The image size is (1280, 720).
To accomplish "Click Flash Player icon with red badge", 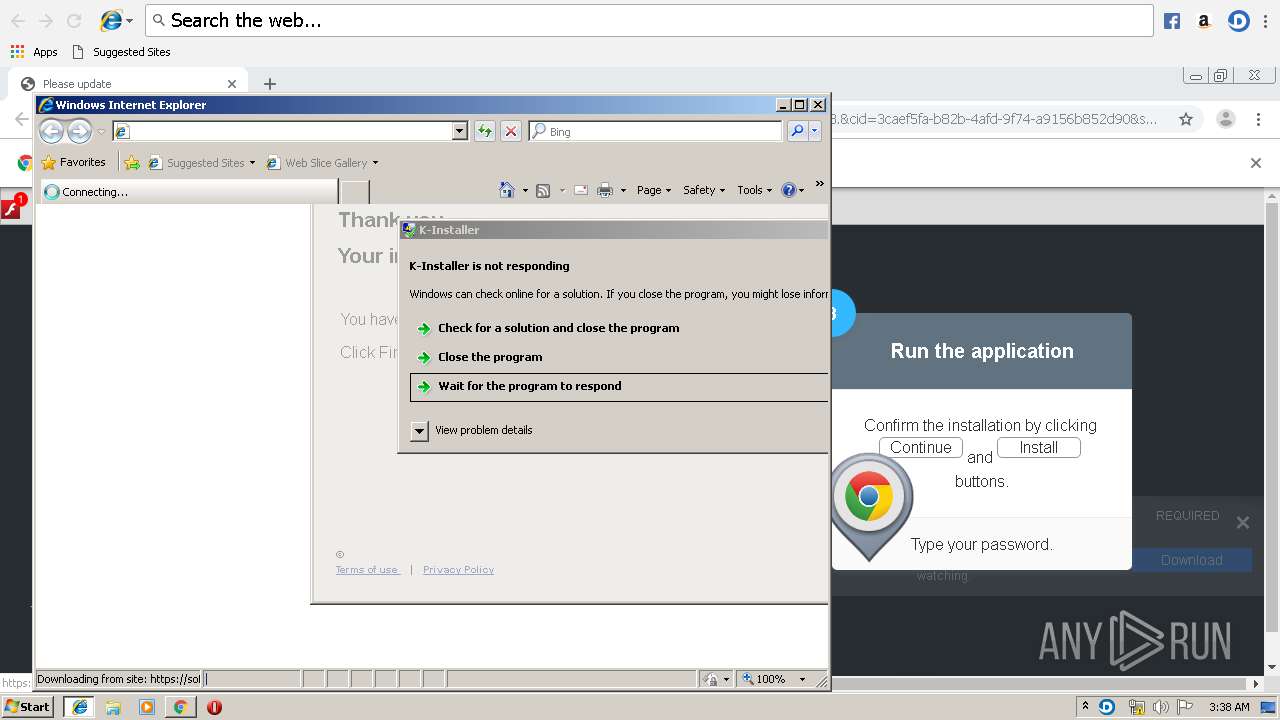I will tap(13, 208).
